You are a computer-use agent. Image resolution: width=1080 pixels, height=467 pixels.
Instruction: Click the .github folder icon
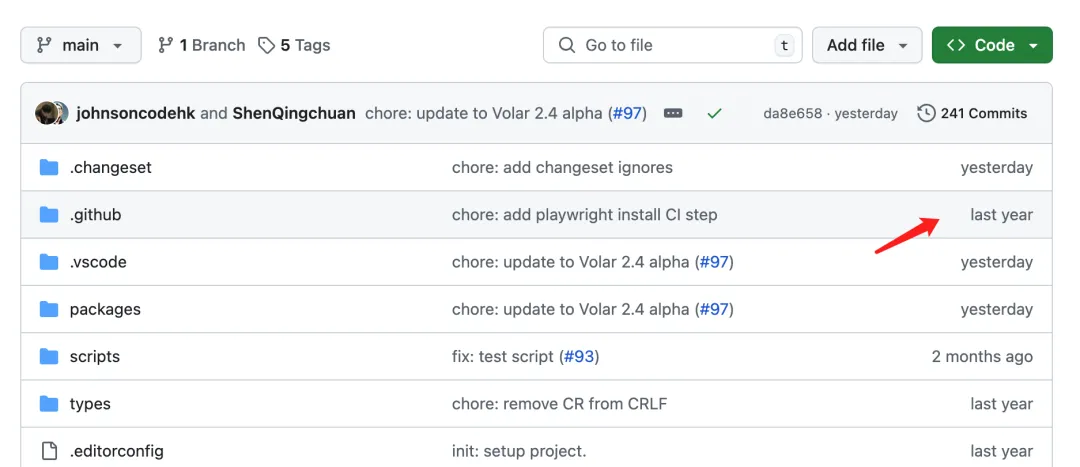click(x=49, y=214)
